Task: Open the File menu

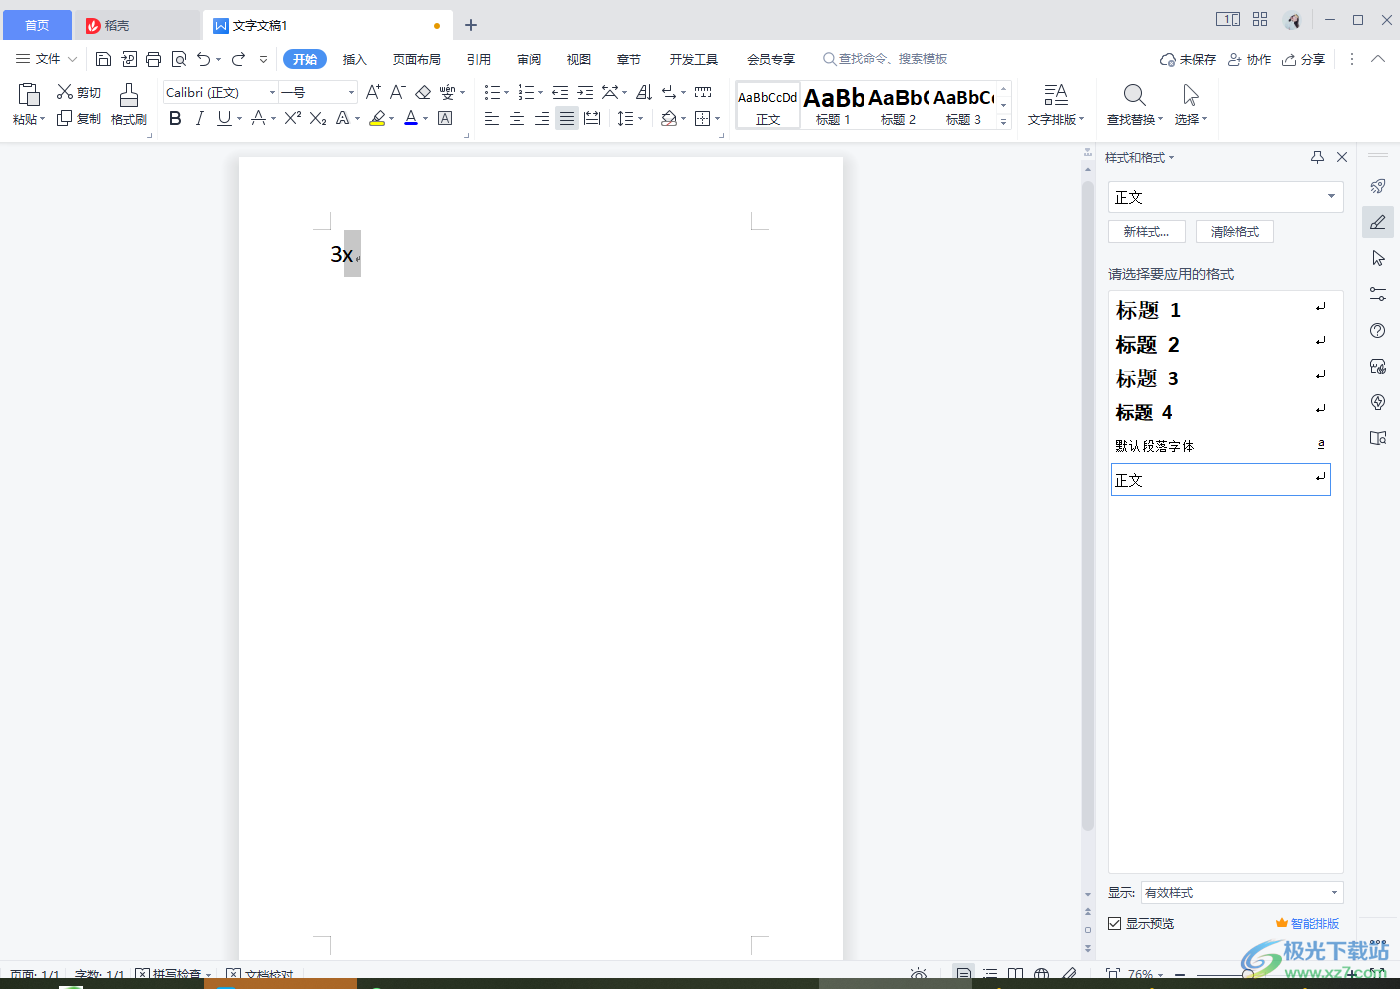Action: (46, 59)
